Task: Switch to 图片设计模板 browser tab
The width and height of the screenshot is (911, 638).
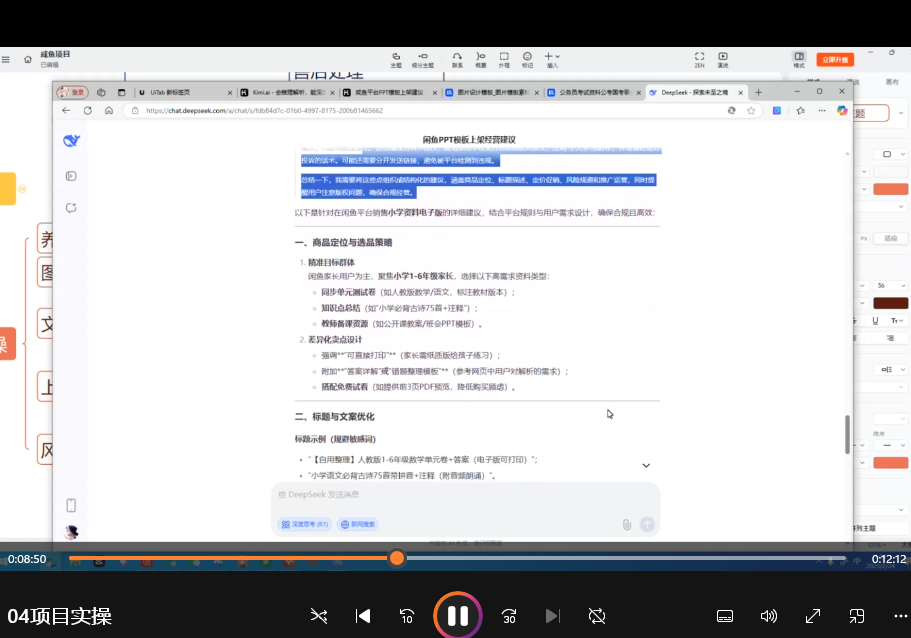Action: point(492,92)
